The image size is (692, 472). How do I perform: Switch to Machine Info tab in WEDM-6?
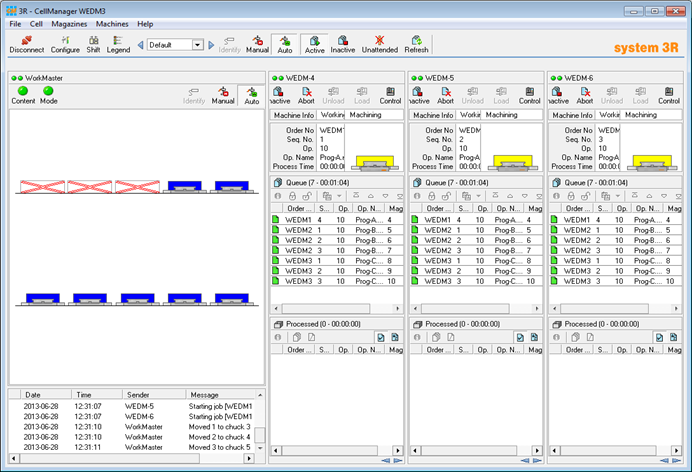click(x=572, y=115)
